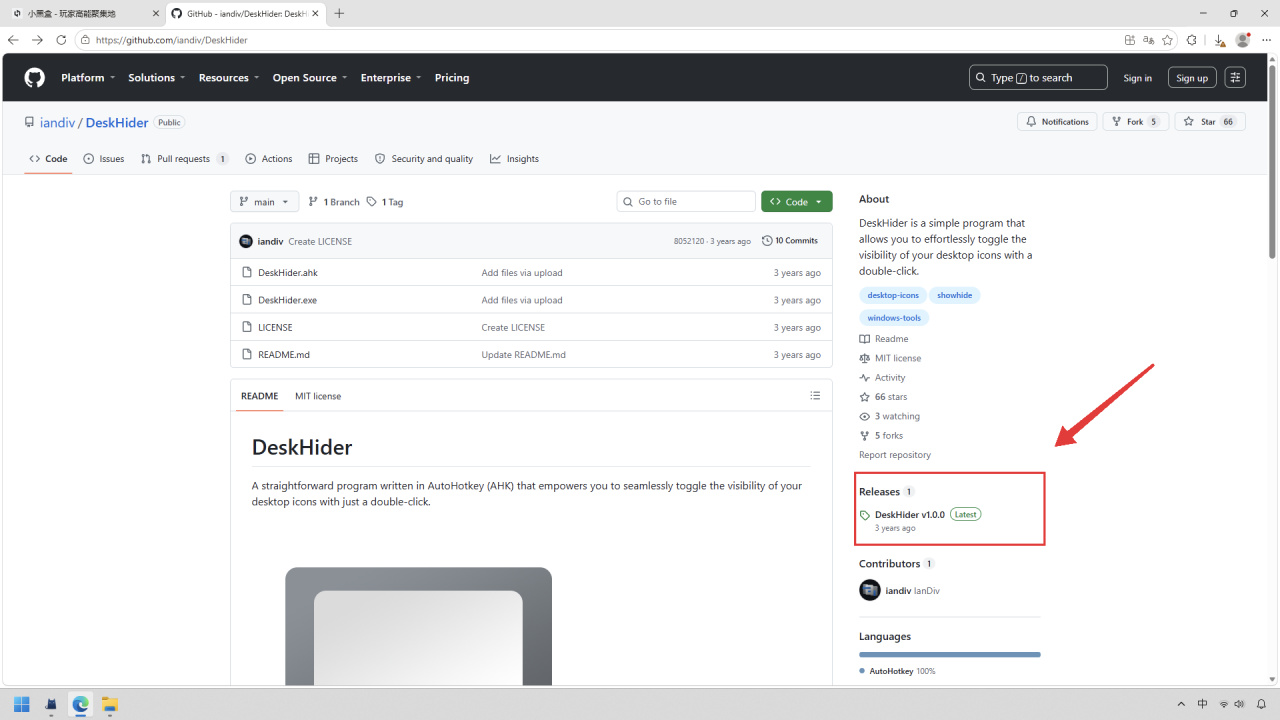The height and width of the screenshot is (720, 1280).
Task: Open the notification bell in system tray
Action: (1262, 704)
